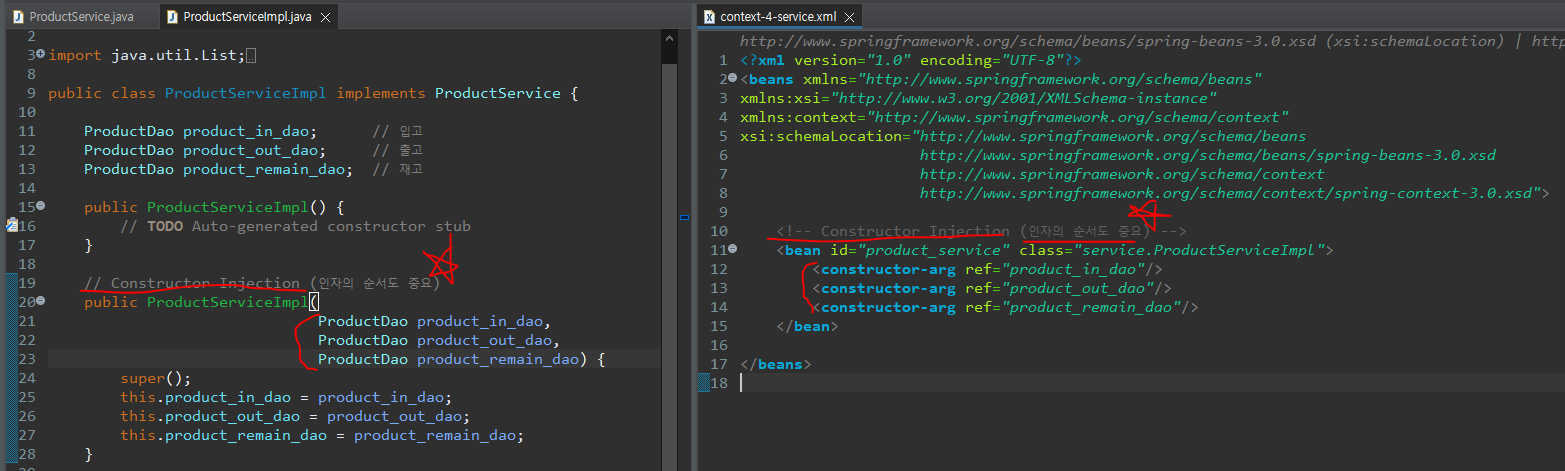Click 'ProductServiceImpl' in the class declaration on line 9
The height and width of the screenshot is (471, 1565).
point(245,93)
